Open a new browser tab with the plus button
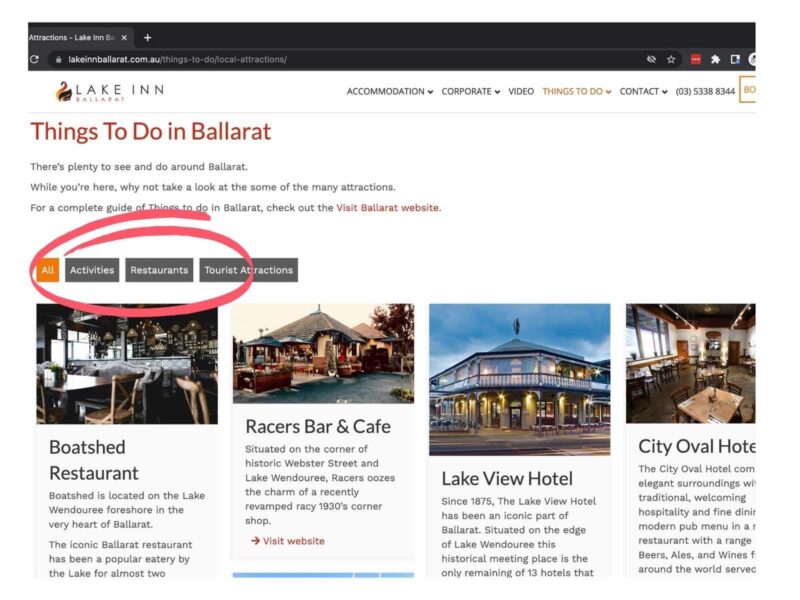This screenshot has height=600, width=800. (147, 38)
